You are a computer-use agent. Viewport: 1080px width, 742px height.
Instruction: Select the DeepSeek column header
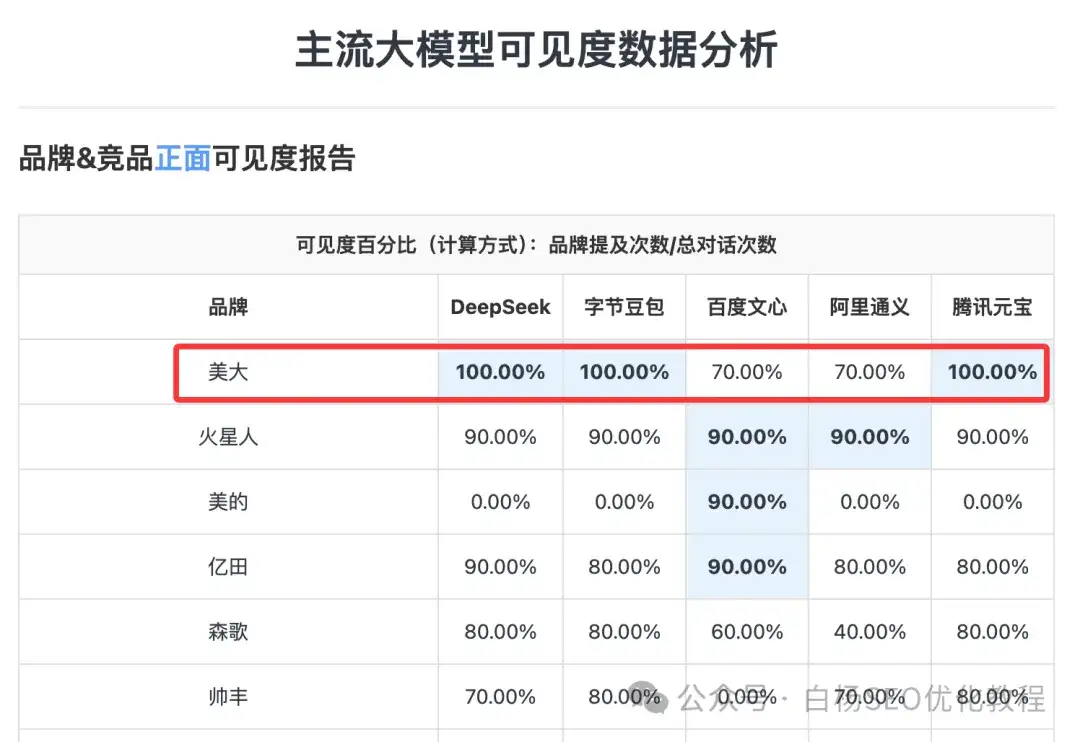click(x=500, y=307)
